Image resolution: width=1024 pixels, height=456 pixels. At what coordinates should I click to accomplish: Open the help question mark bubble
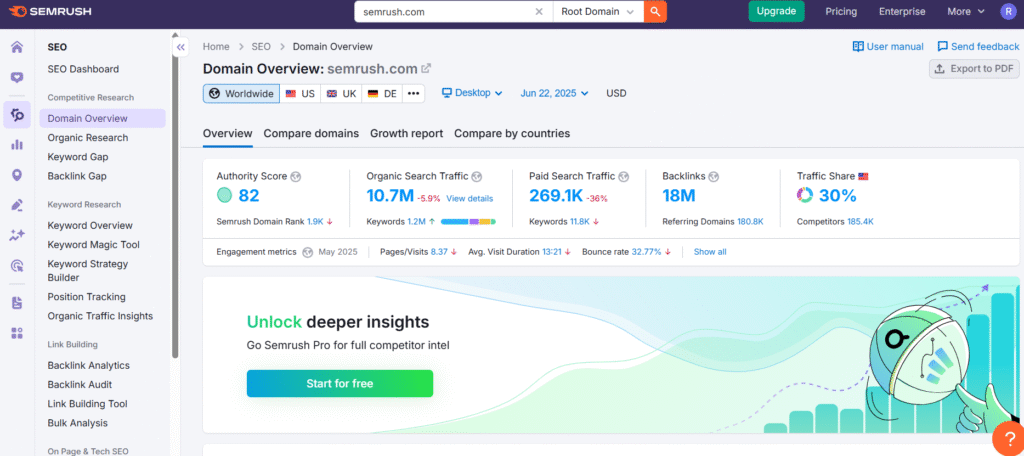(1009, 439)
